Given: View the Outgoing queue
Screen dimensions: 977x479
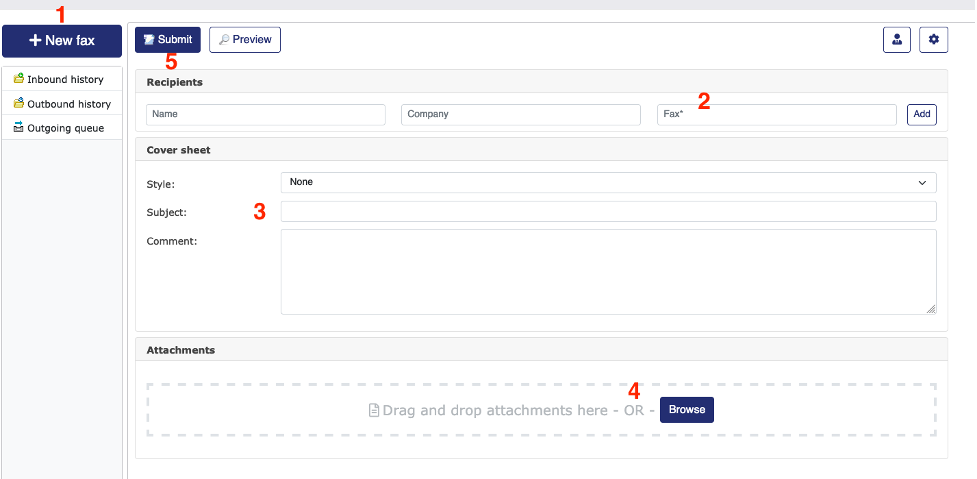Looking at the screenshot, I should 64,128.
